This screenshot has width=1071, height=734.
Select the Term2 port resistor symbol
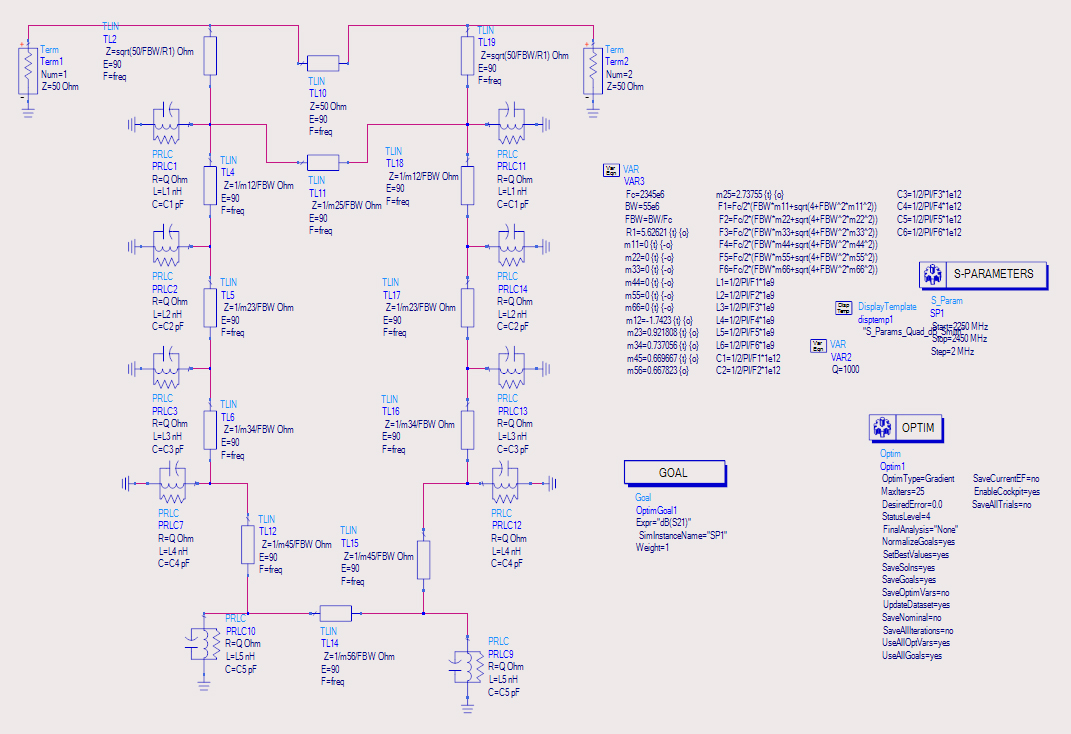[593, 71]
